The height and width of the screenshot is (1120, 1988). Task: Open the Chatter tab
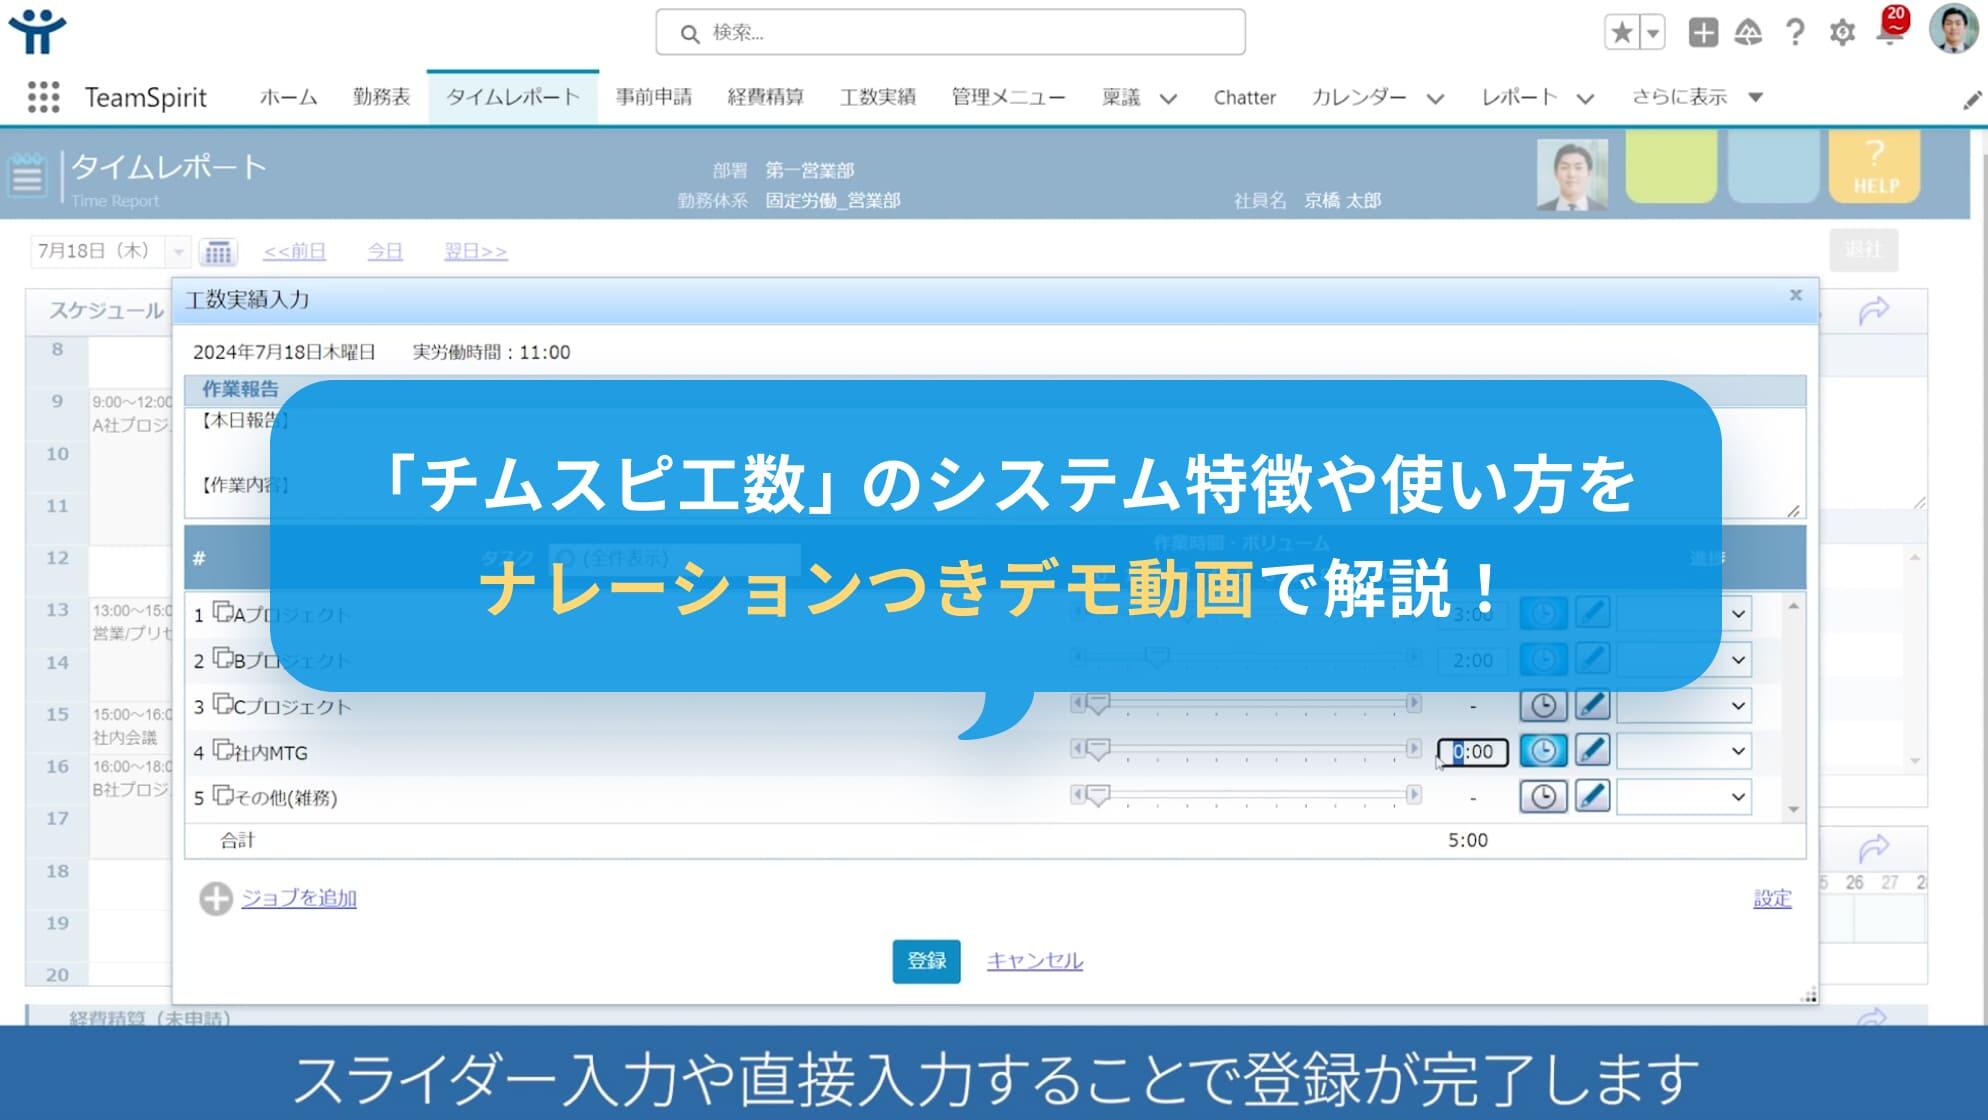click(1244, 97)
